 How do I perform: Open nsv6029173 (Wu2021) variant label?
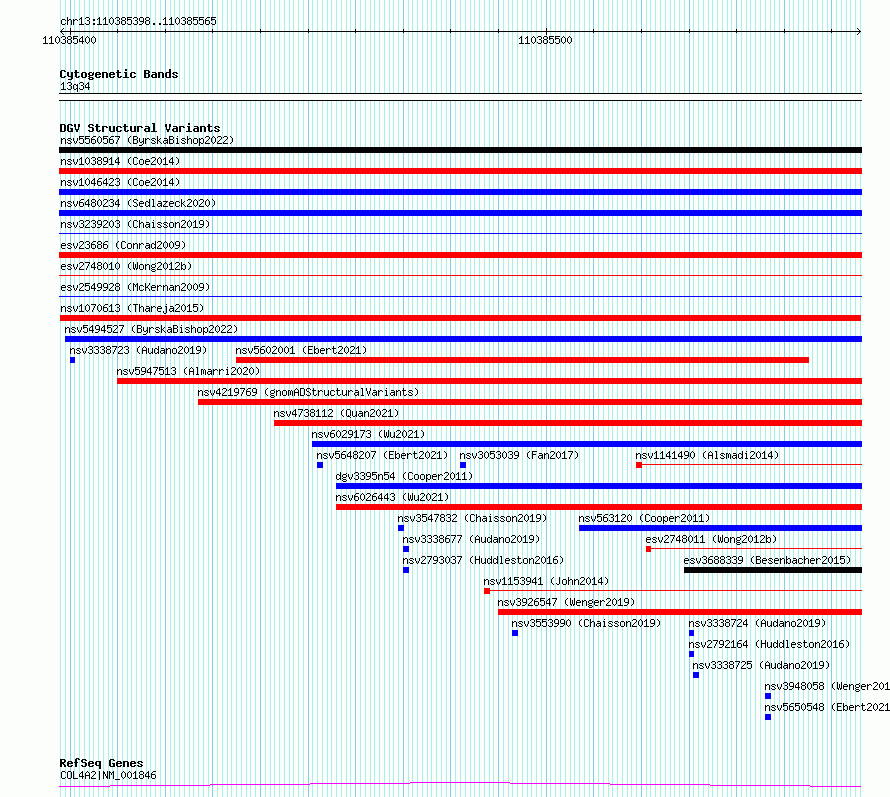tap(368, 434)
